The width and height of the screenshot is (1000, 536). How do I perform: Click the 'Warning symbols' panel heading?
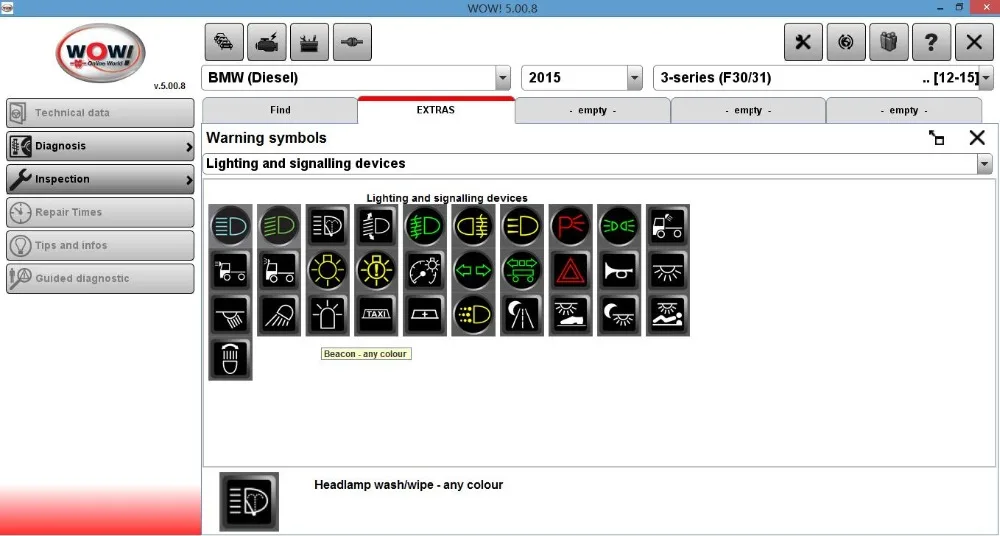click(x=267, y=138)
